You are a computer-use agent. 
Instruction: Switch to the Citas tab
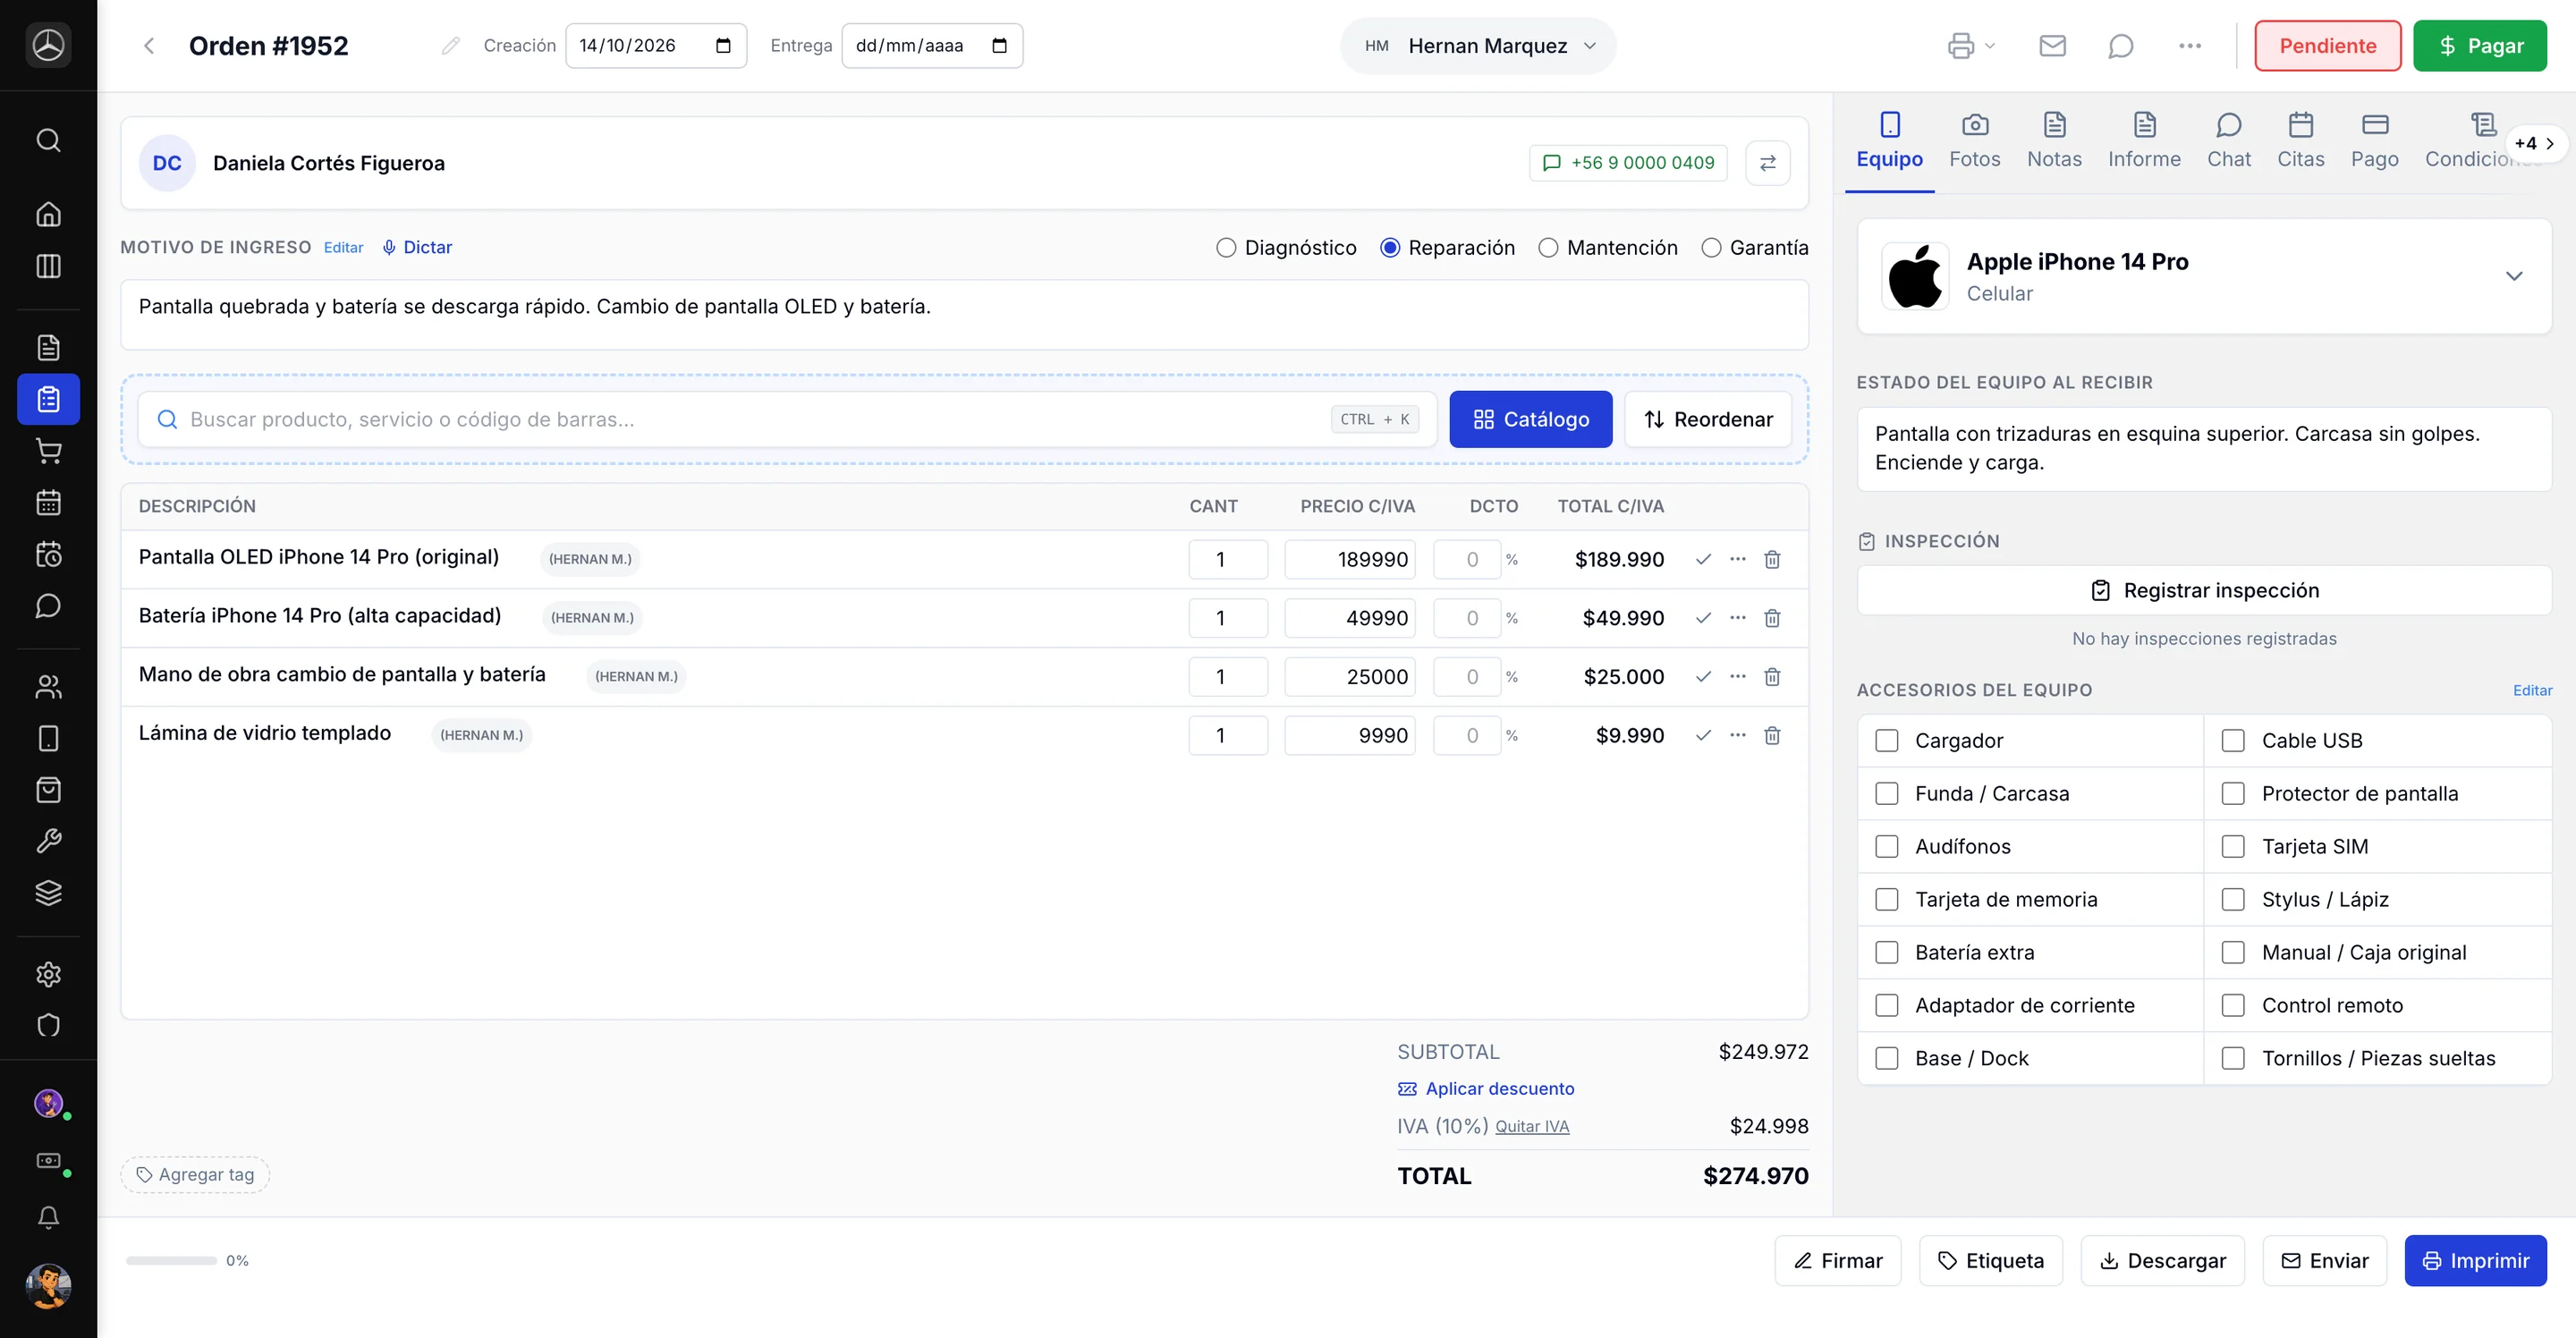2300,141
